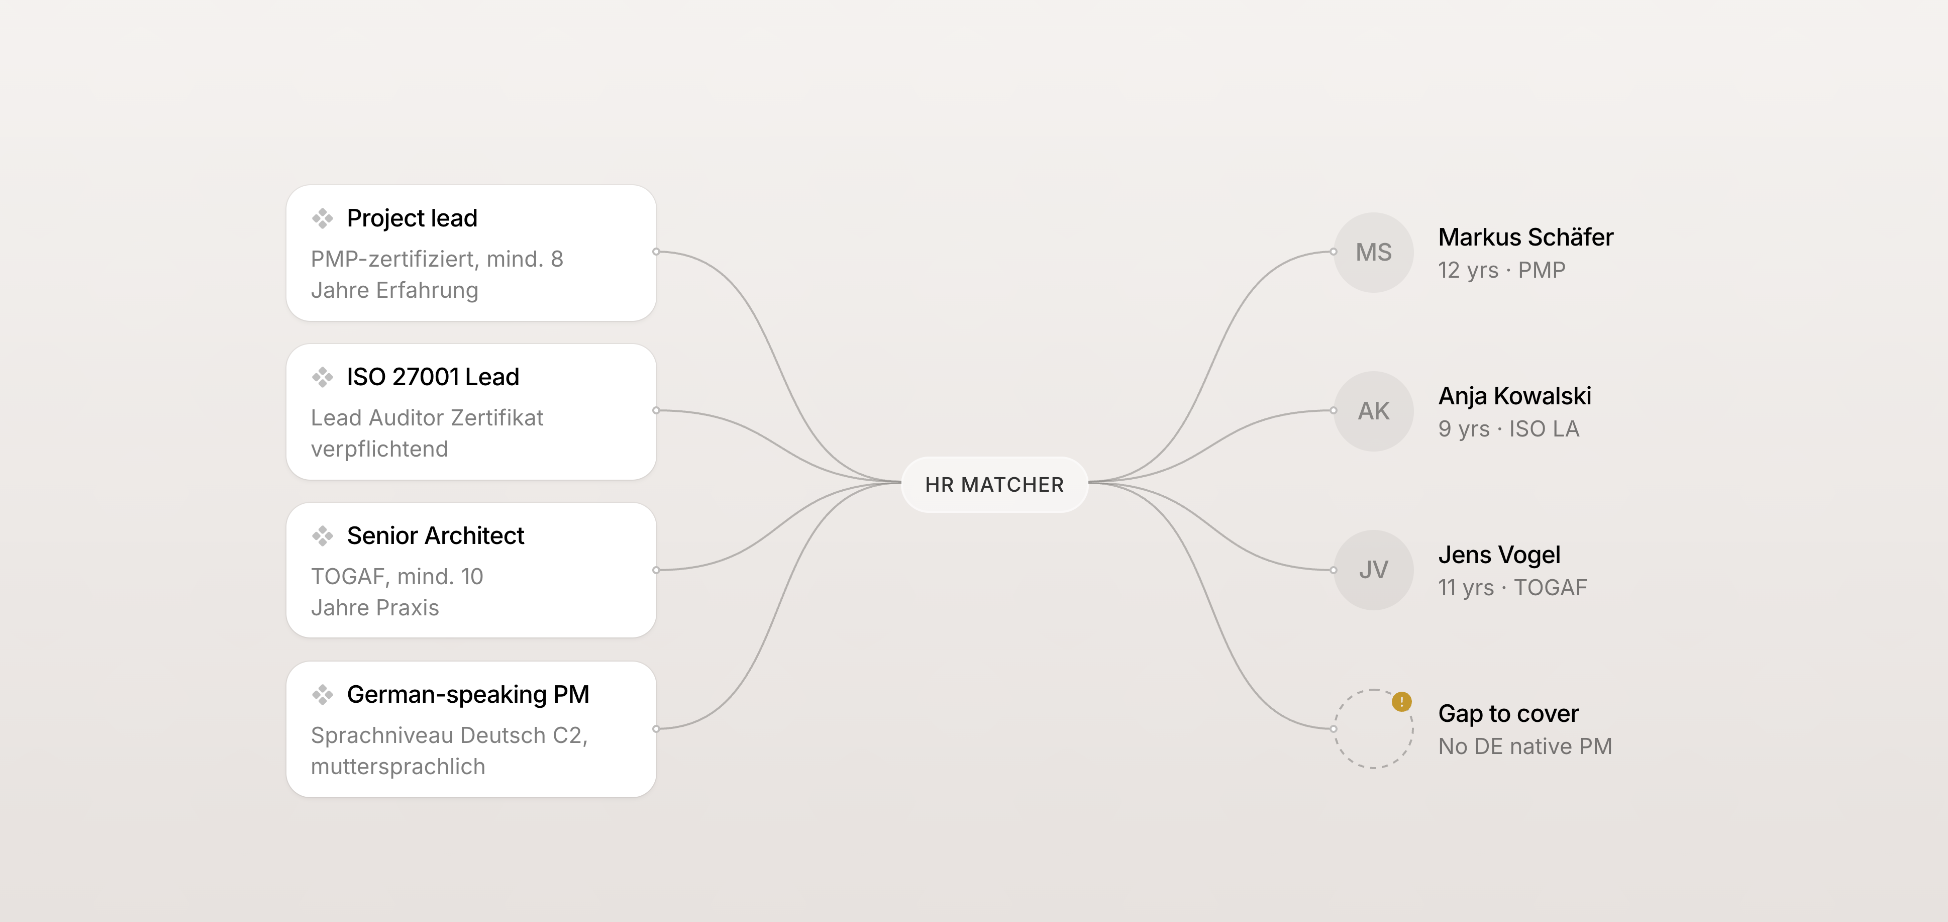
Task: Click the German-speaking PM card title
Action: coord(468,694)
